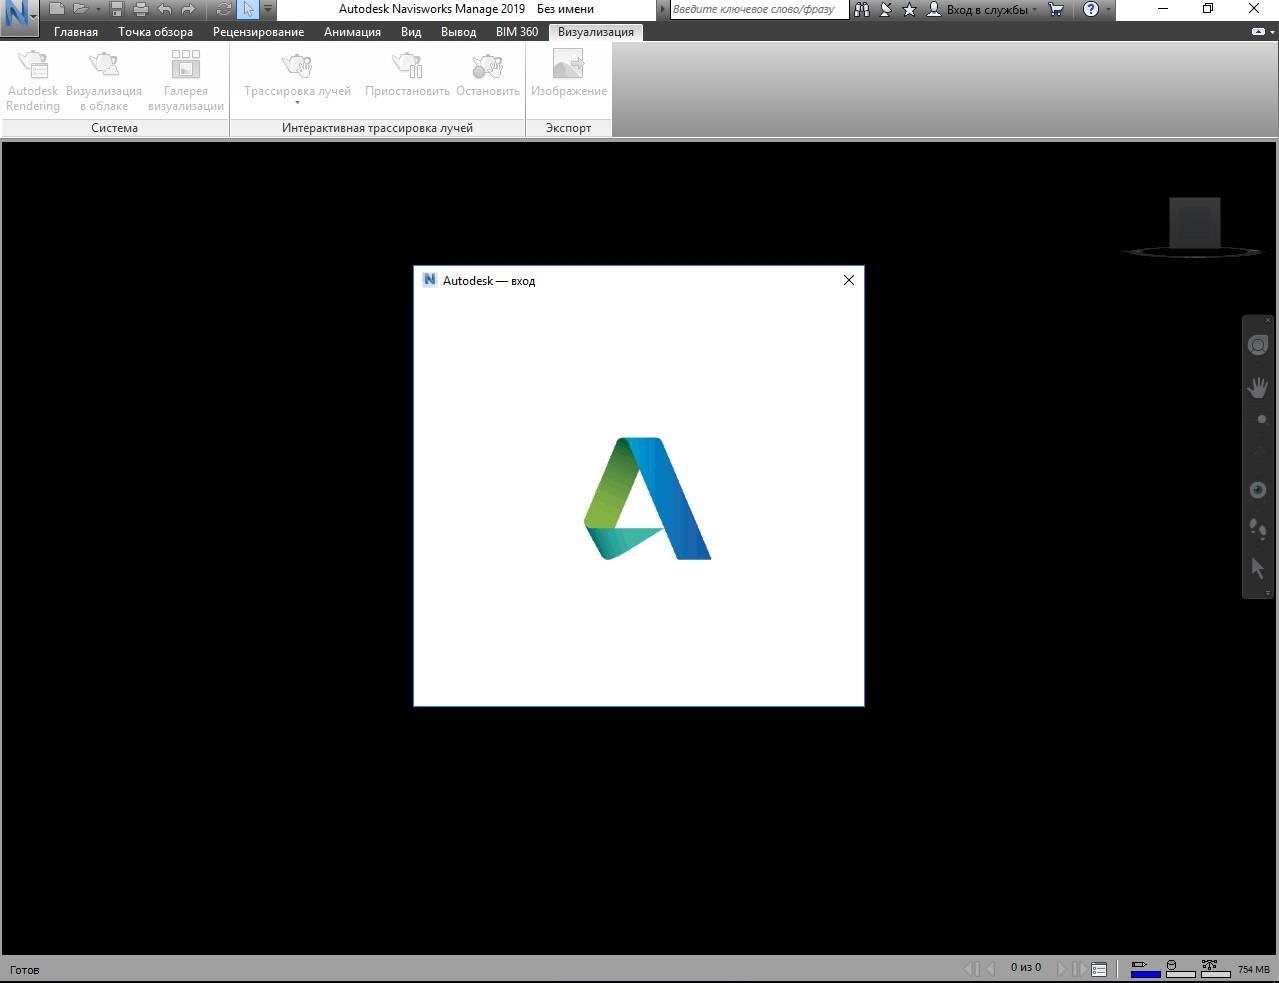
Task: Click the previous sheet arrow in status bar
Action: coord(990,968)
